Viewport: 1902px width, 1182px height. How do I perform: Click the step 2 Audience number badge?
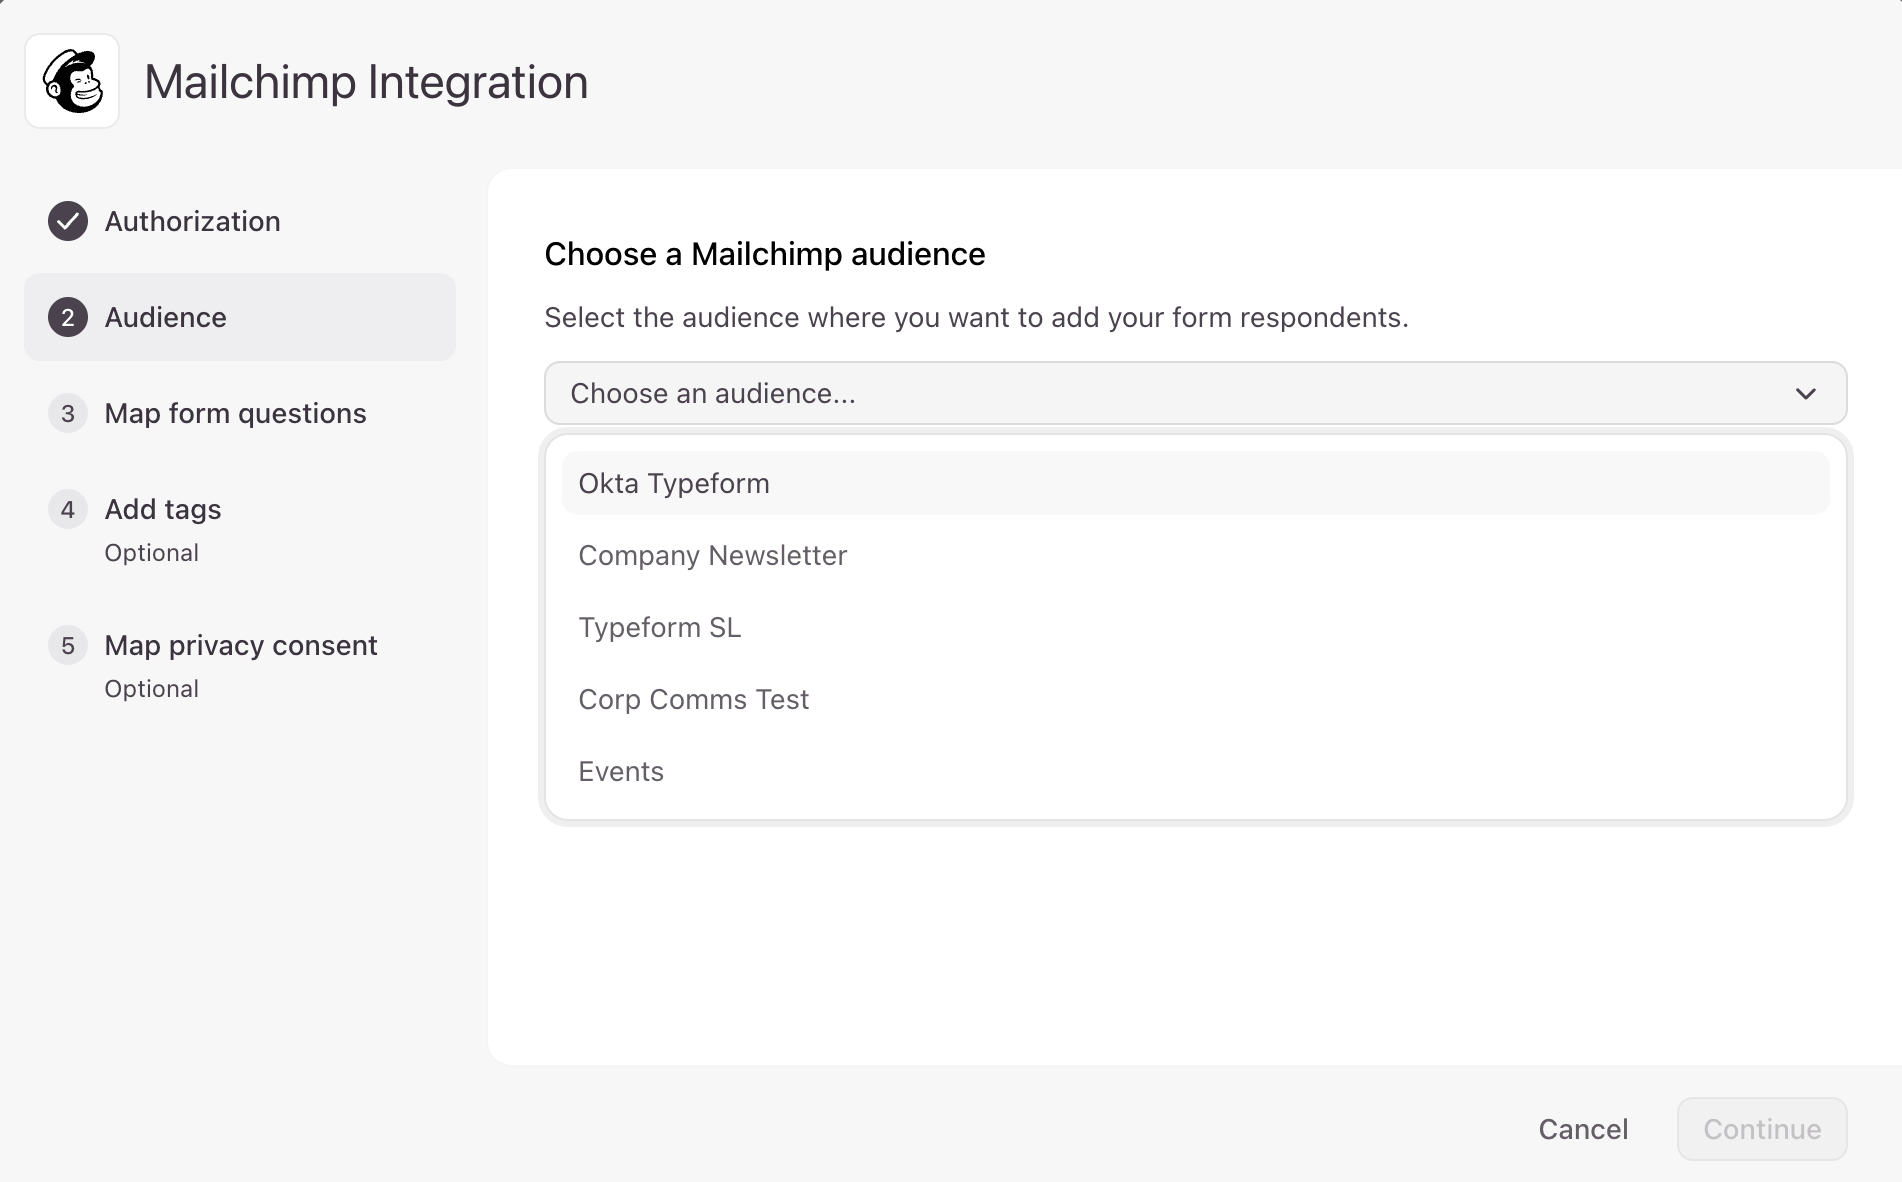(68, 317)
